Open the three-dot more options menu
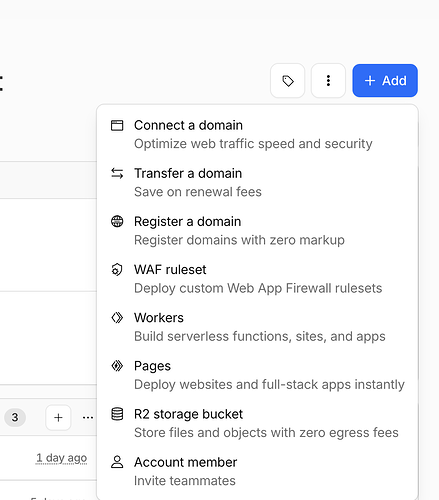Screen dimensions: 439x500 tap(328, 81)
